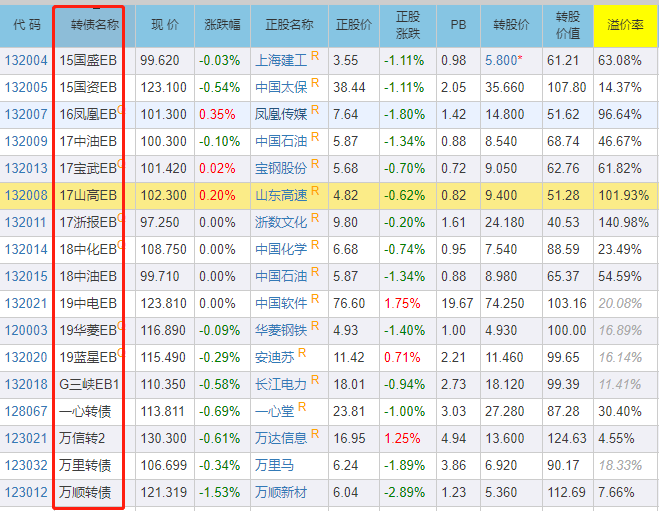Click the R icon beside 凤凰传媒
659x511 pixels.
coord(315,110)
